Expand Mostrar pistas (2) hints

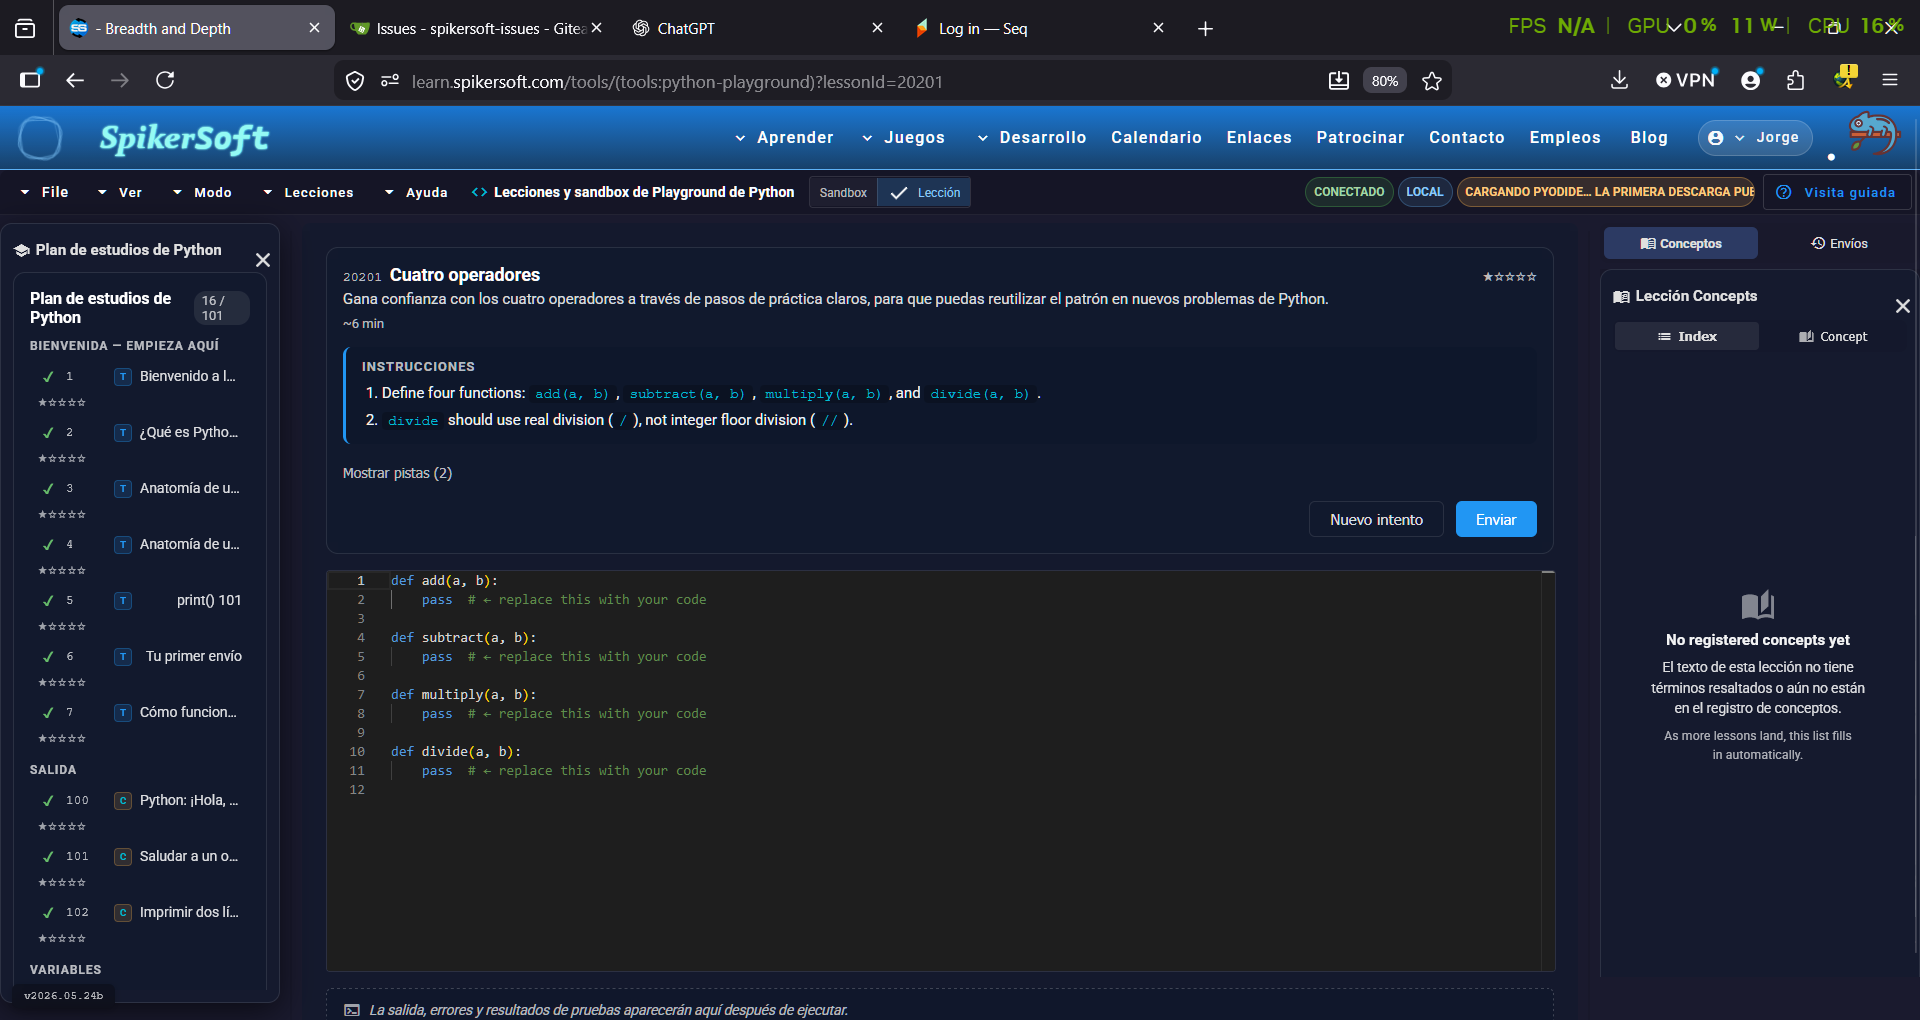(397, 473)
